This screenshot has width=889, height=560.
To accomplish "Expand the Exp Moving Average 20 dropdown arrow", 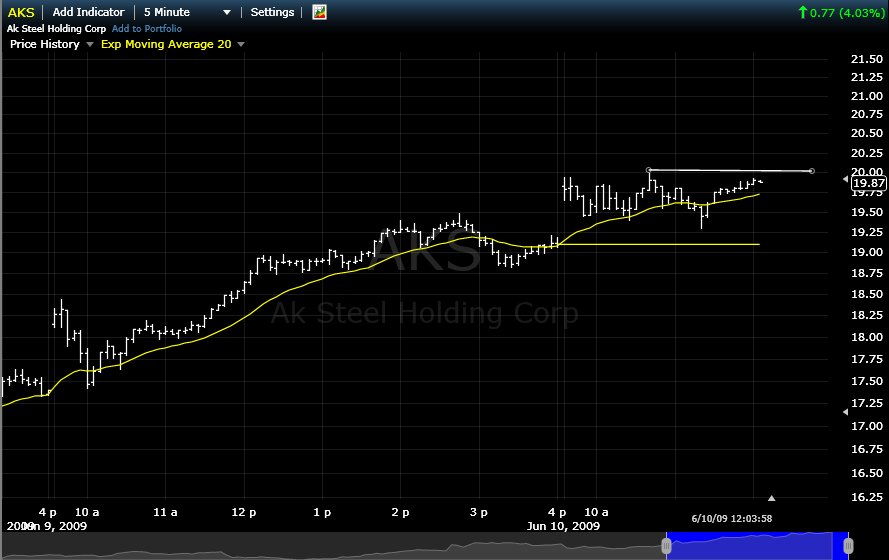I will pos(241,44).
